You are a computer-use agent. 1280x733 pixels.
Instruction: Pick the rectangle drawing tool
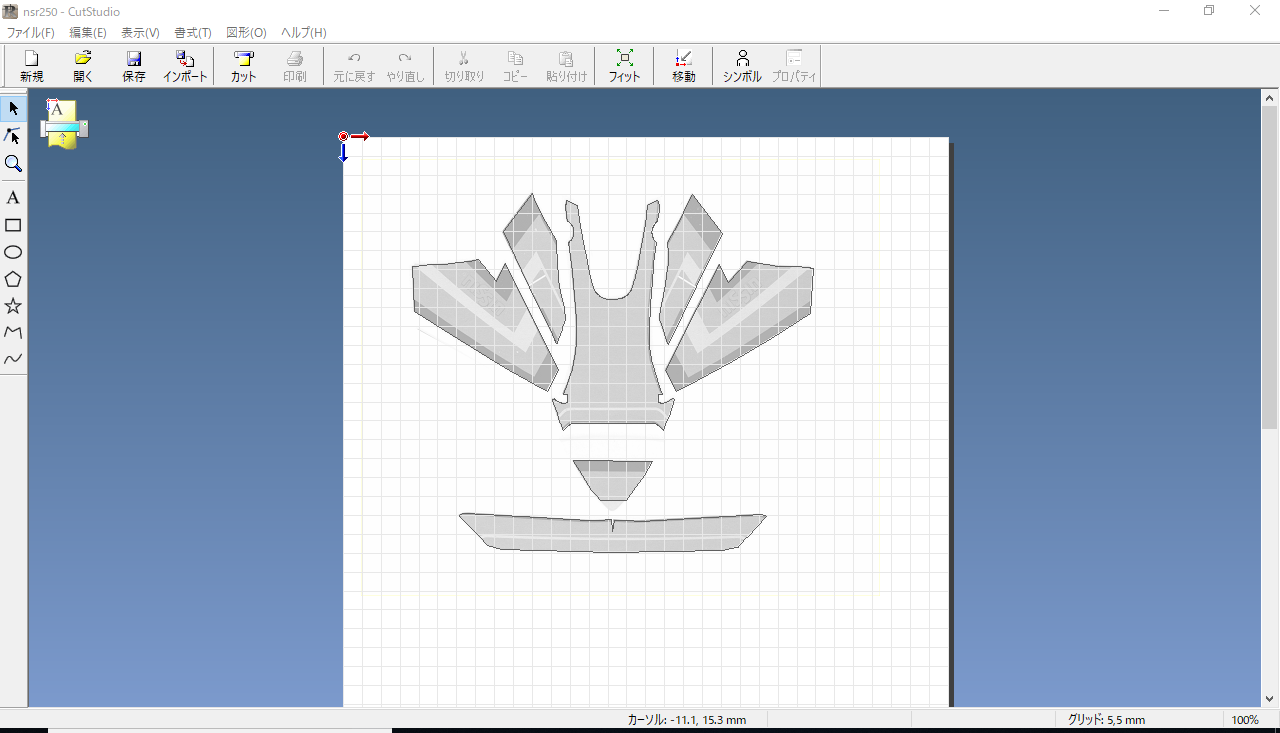tap(13, 225)
